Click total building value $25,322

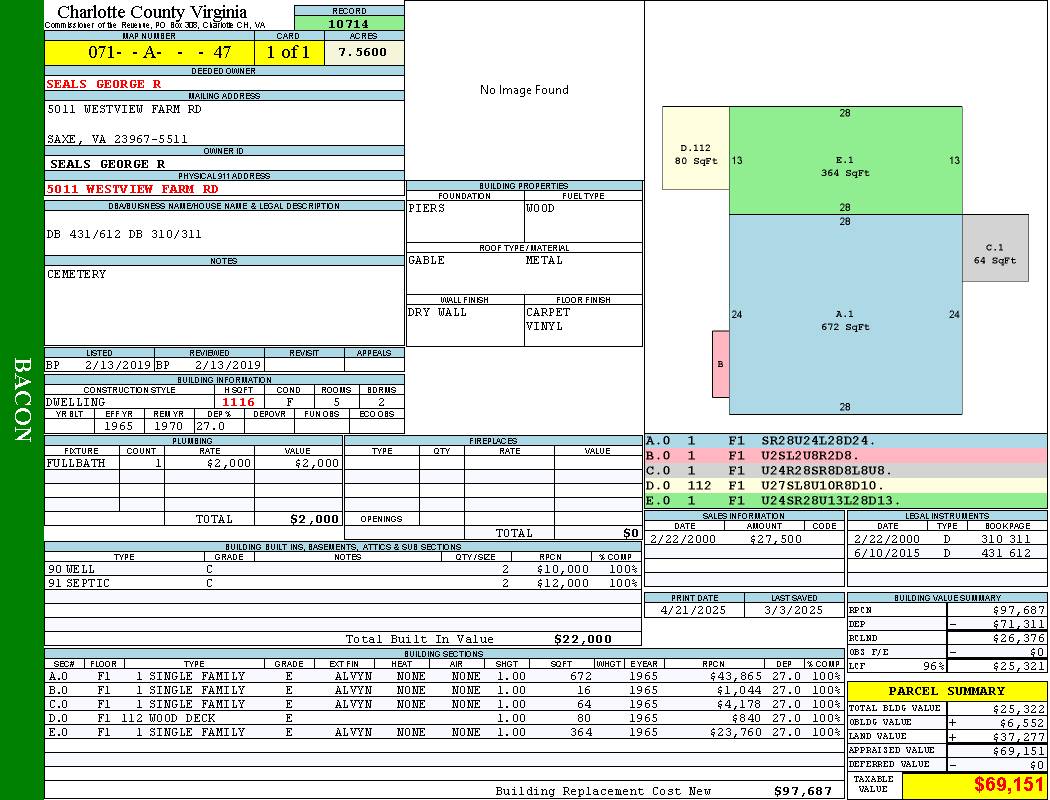[x=1019, y=709]
